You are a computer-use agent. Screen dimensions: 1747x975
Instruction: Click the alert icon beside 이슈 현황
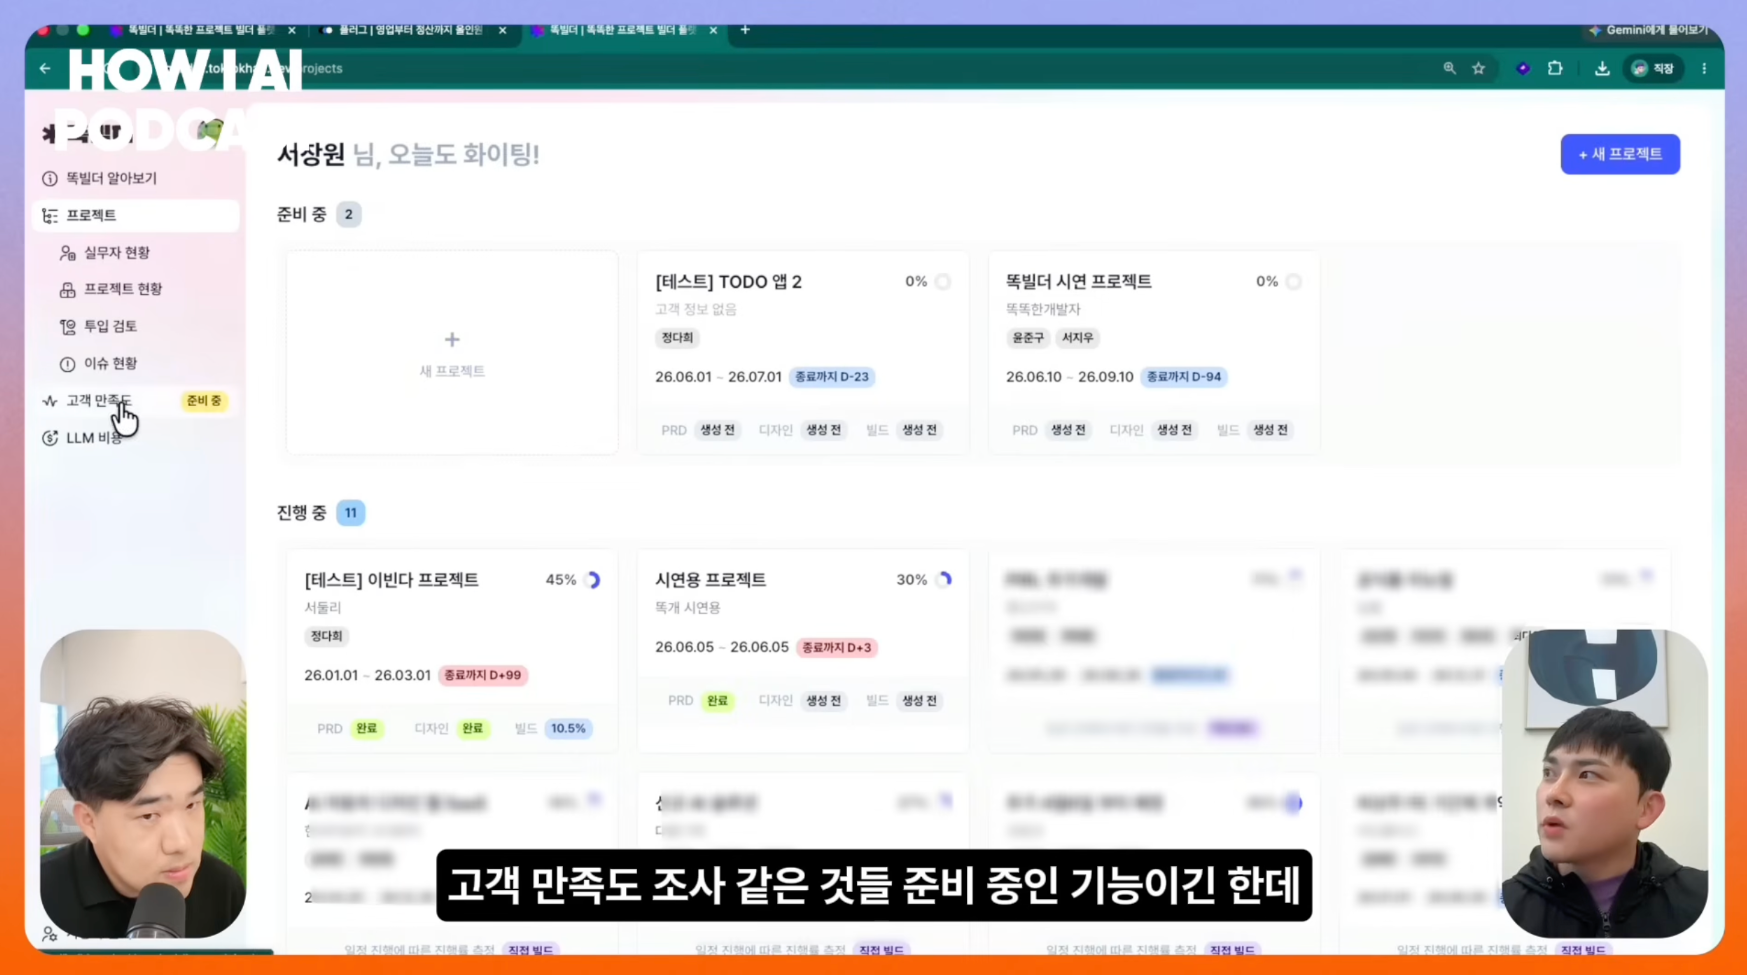tap(67, 363)
